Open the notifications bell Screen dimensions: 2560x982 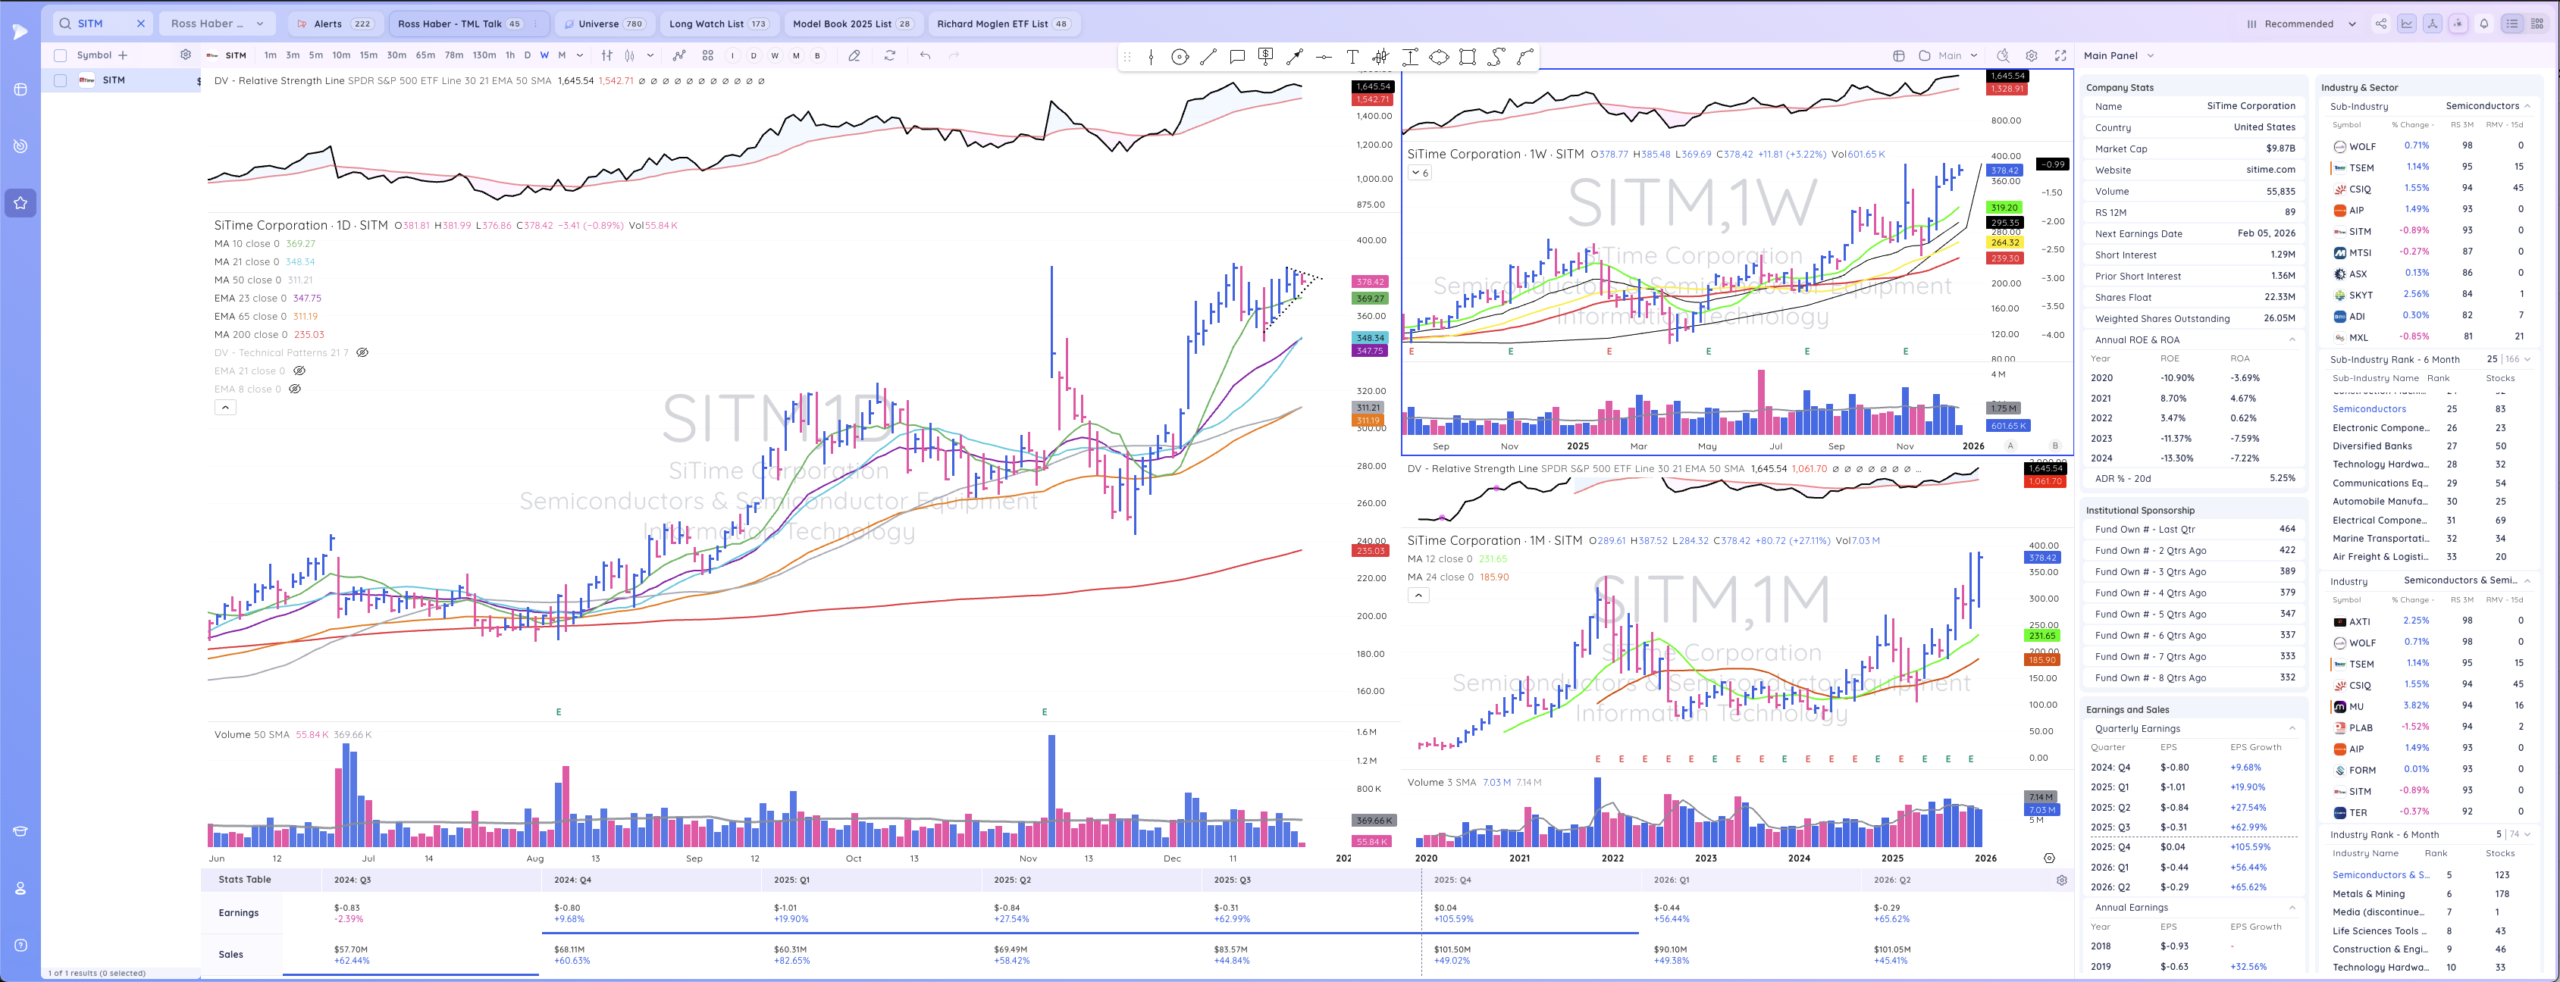click(2484, 24)
